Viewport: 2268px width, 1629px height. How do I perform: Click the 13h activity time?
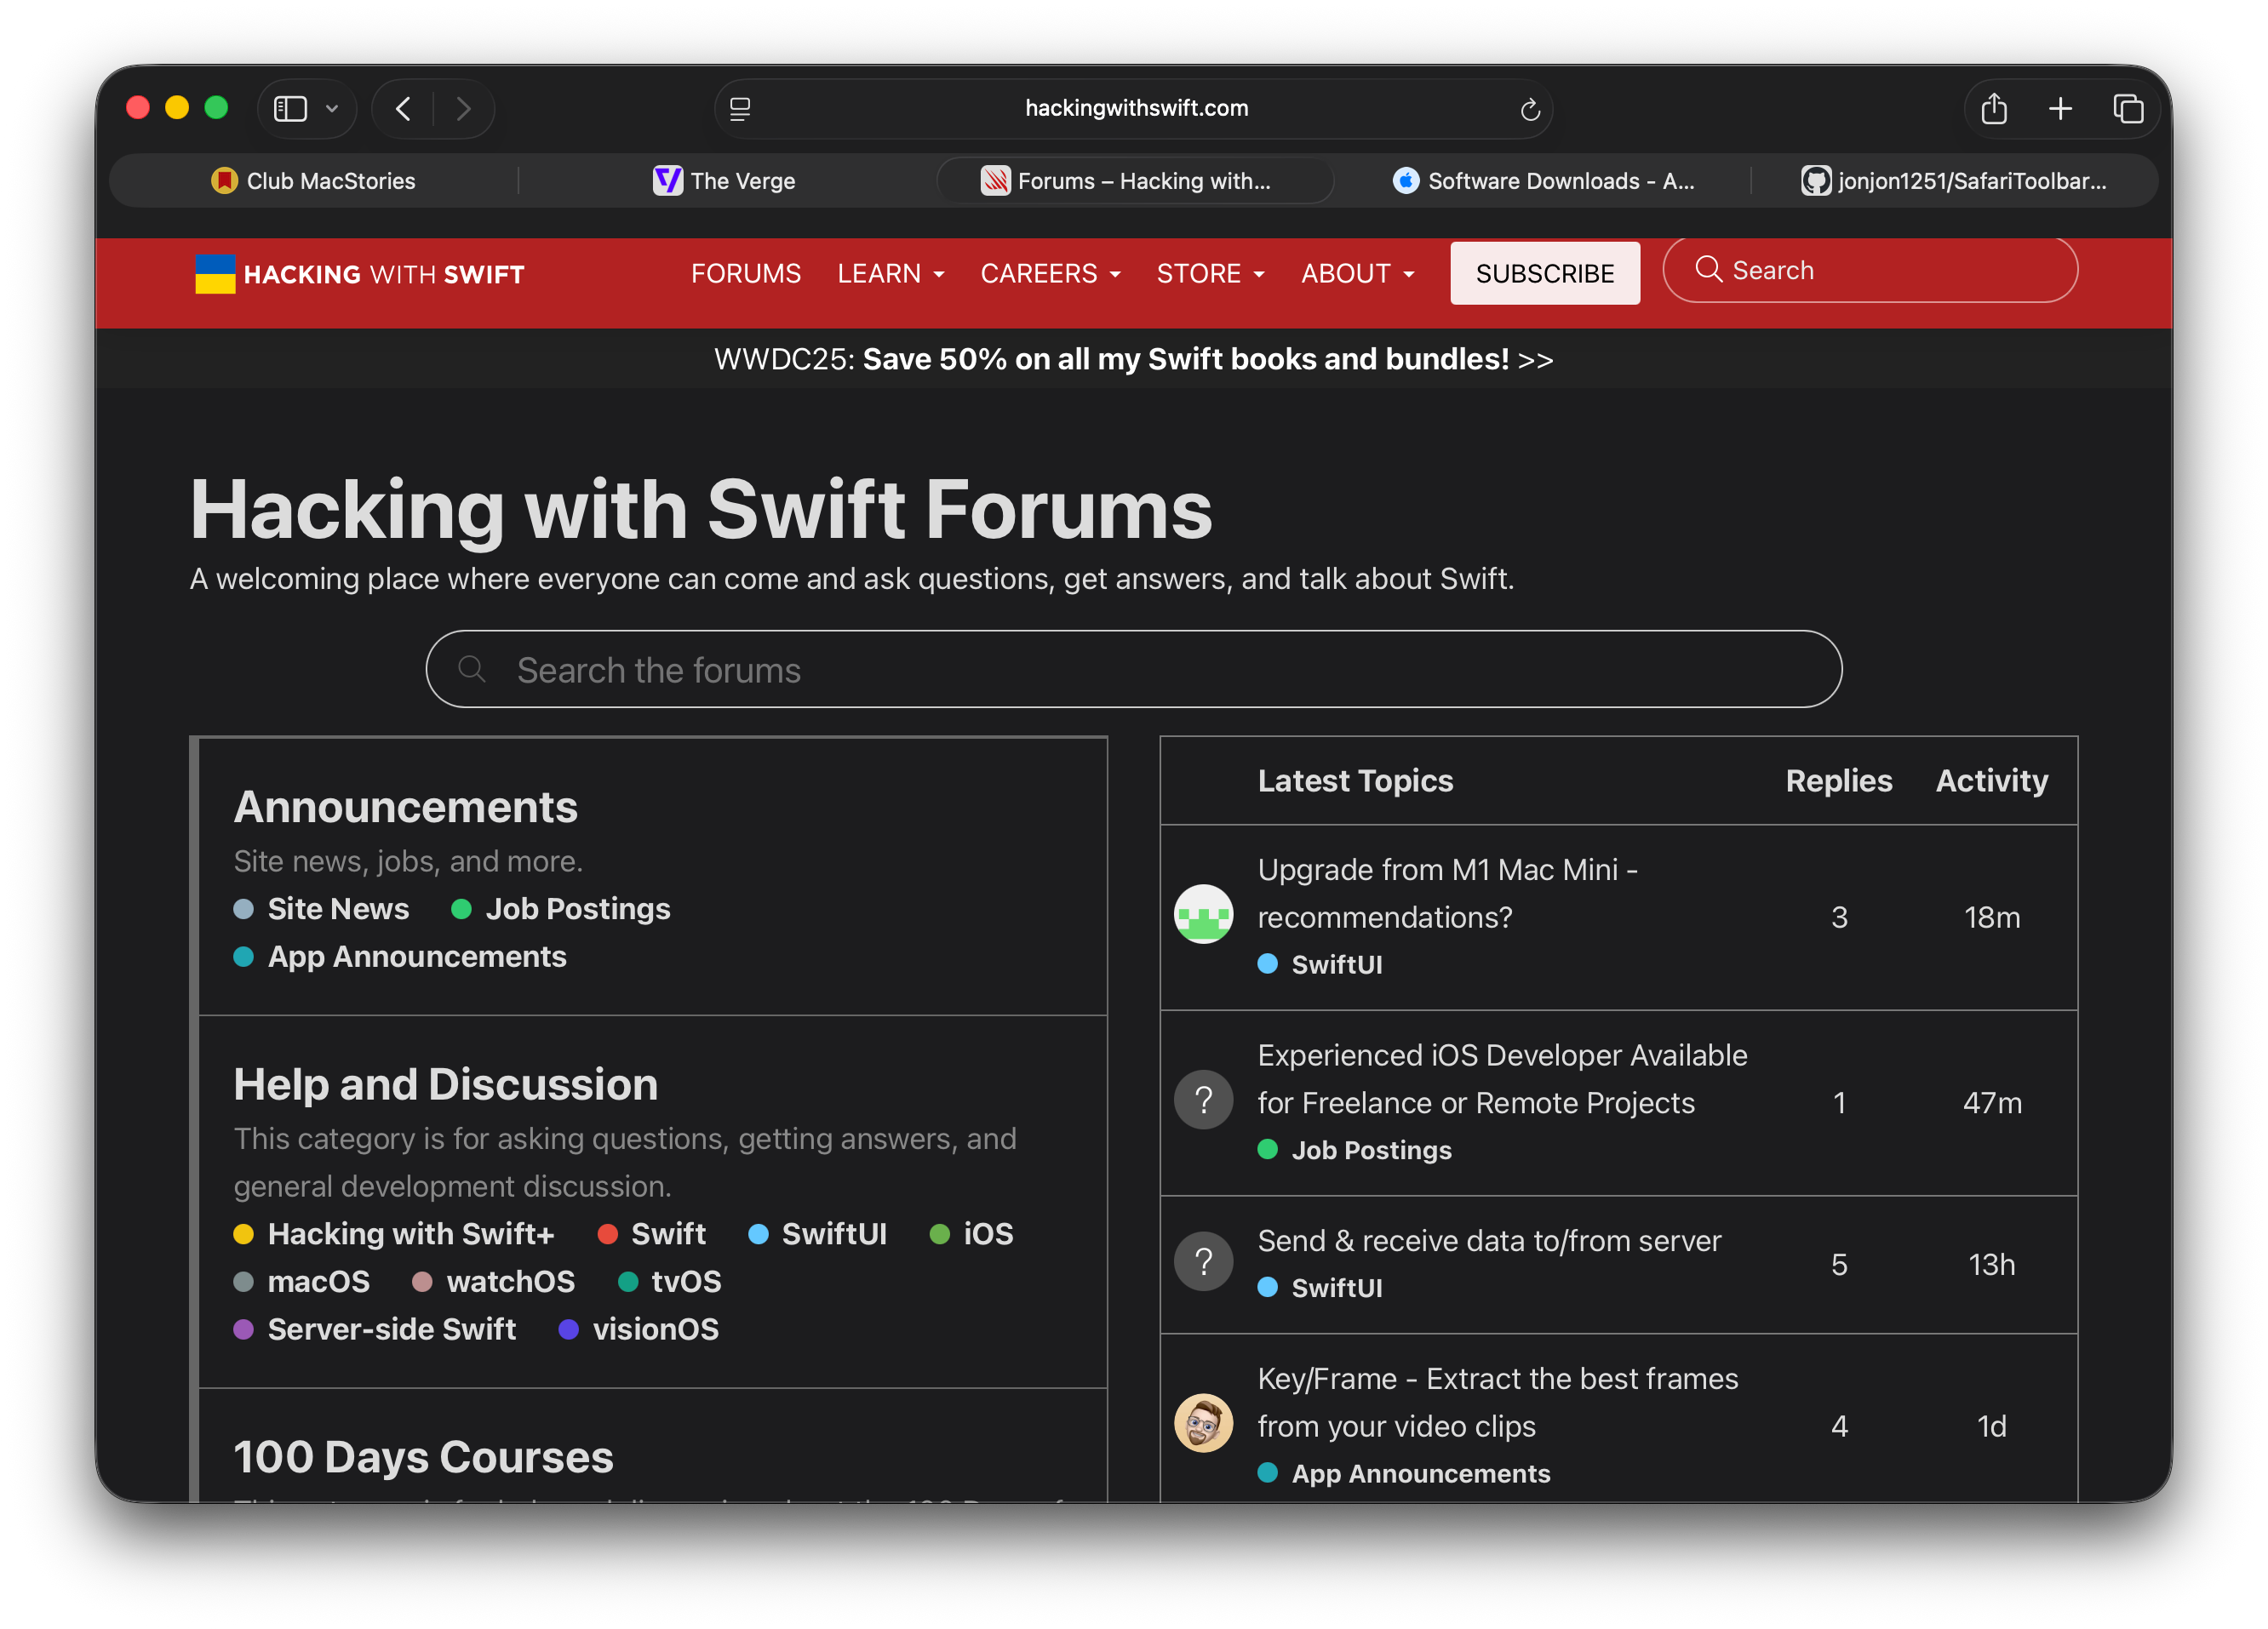tap(1991, 1264)
